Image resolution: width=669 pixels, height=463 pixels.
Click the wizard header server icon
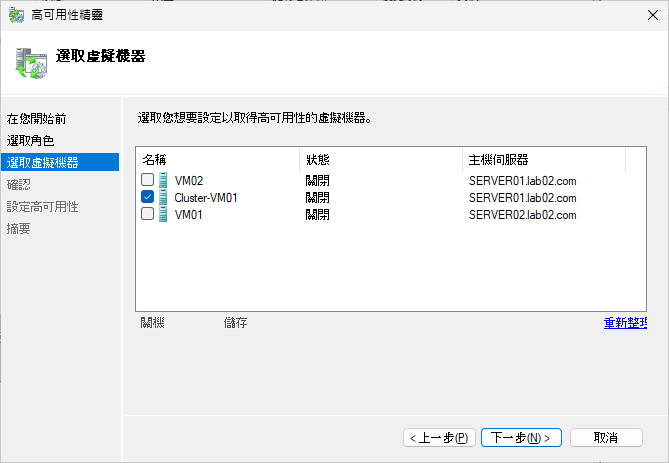pos(30,61)
